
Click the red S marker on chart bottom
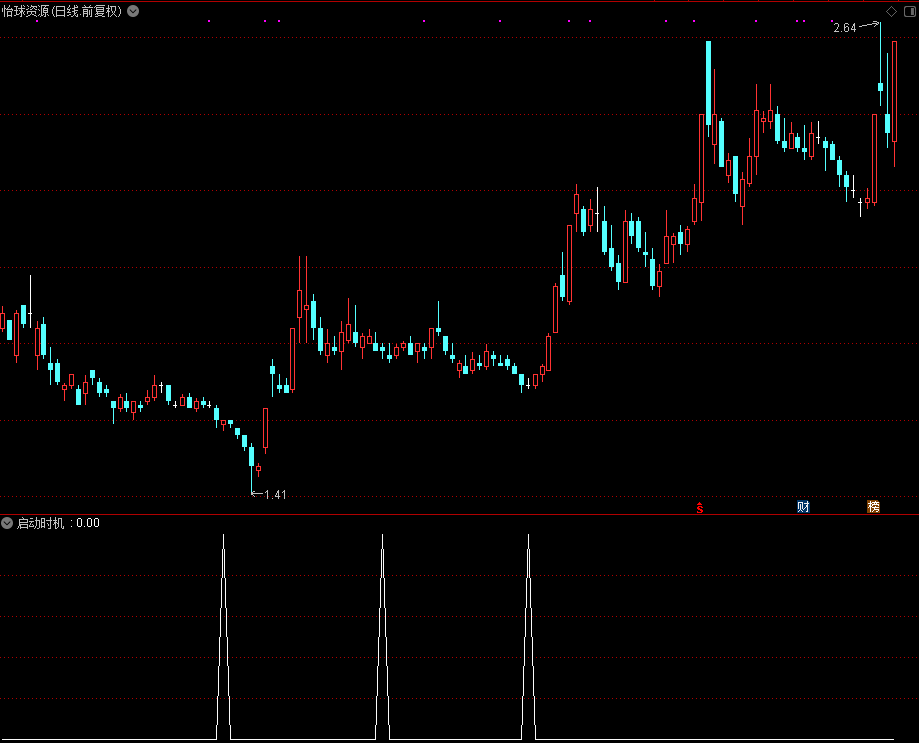click(700, 507)
